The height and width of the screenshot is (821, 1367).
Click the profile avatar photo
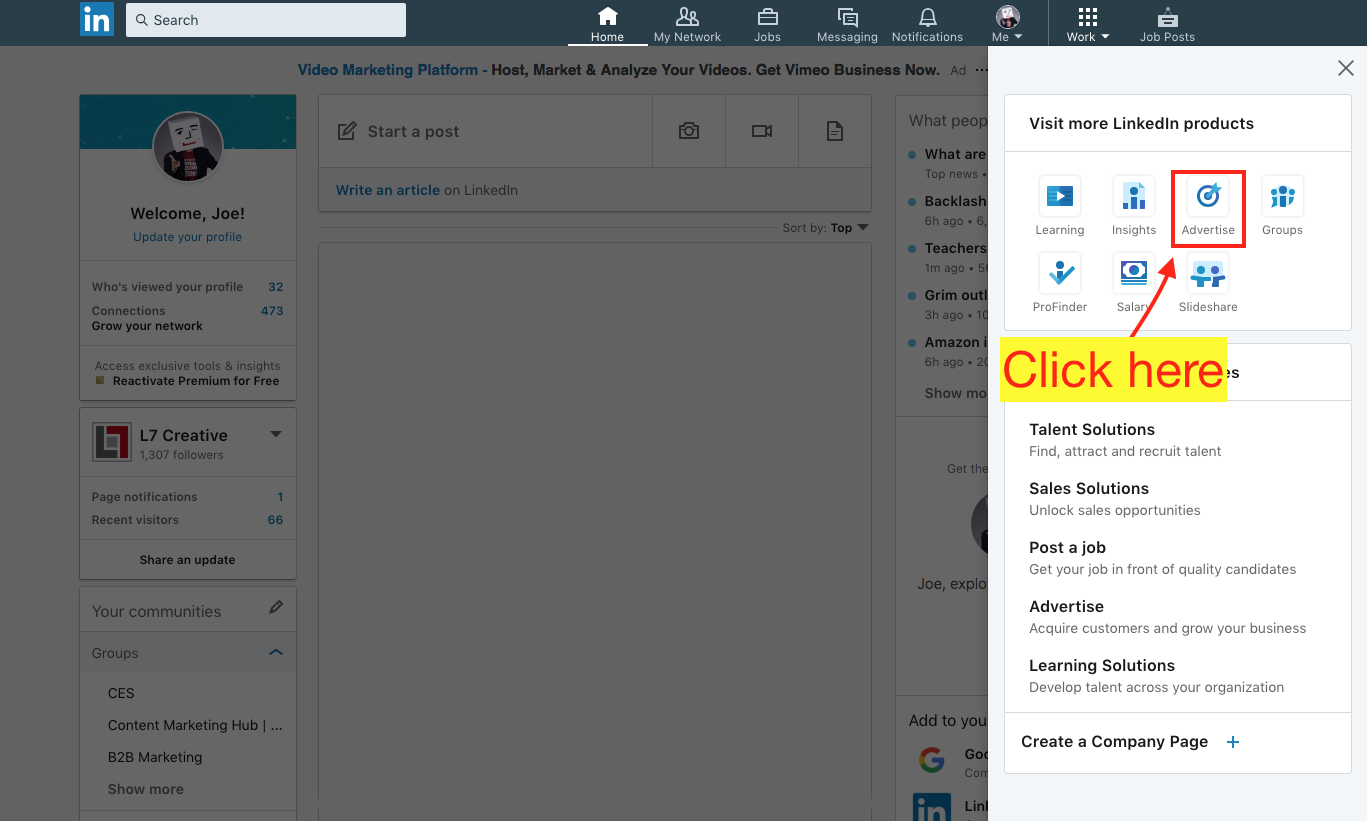pyautogui.click(x=188, y=147)
